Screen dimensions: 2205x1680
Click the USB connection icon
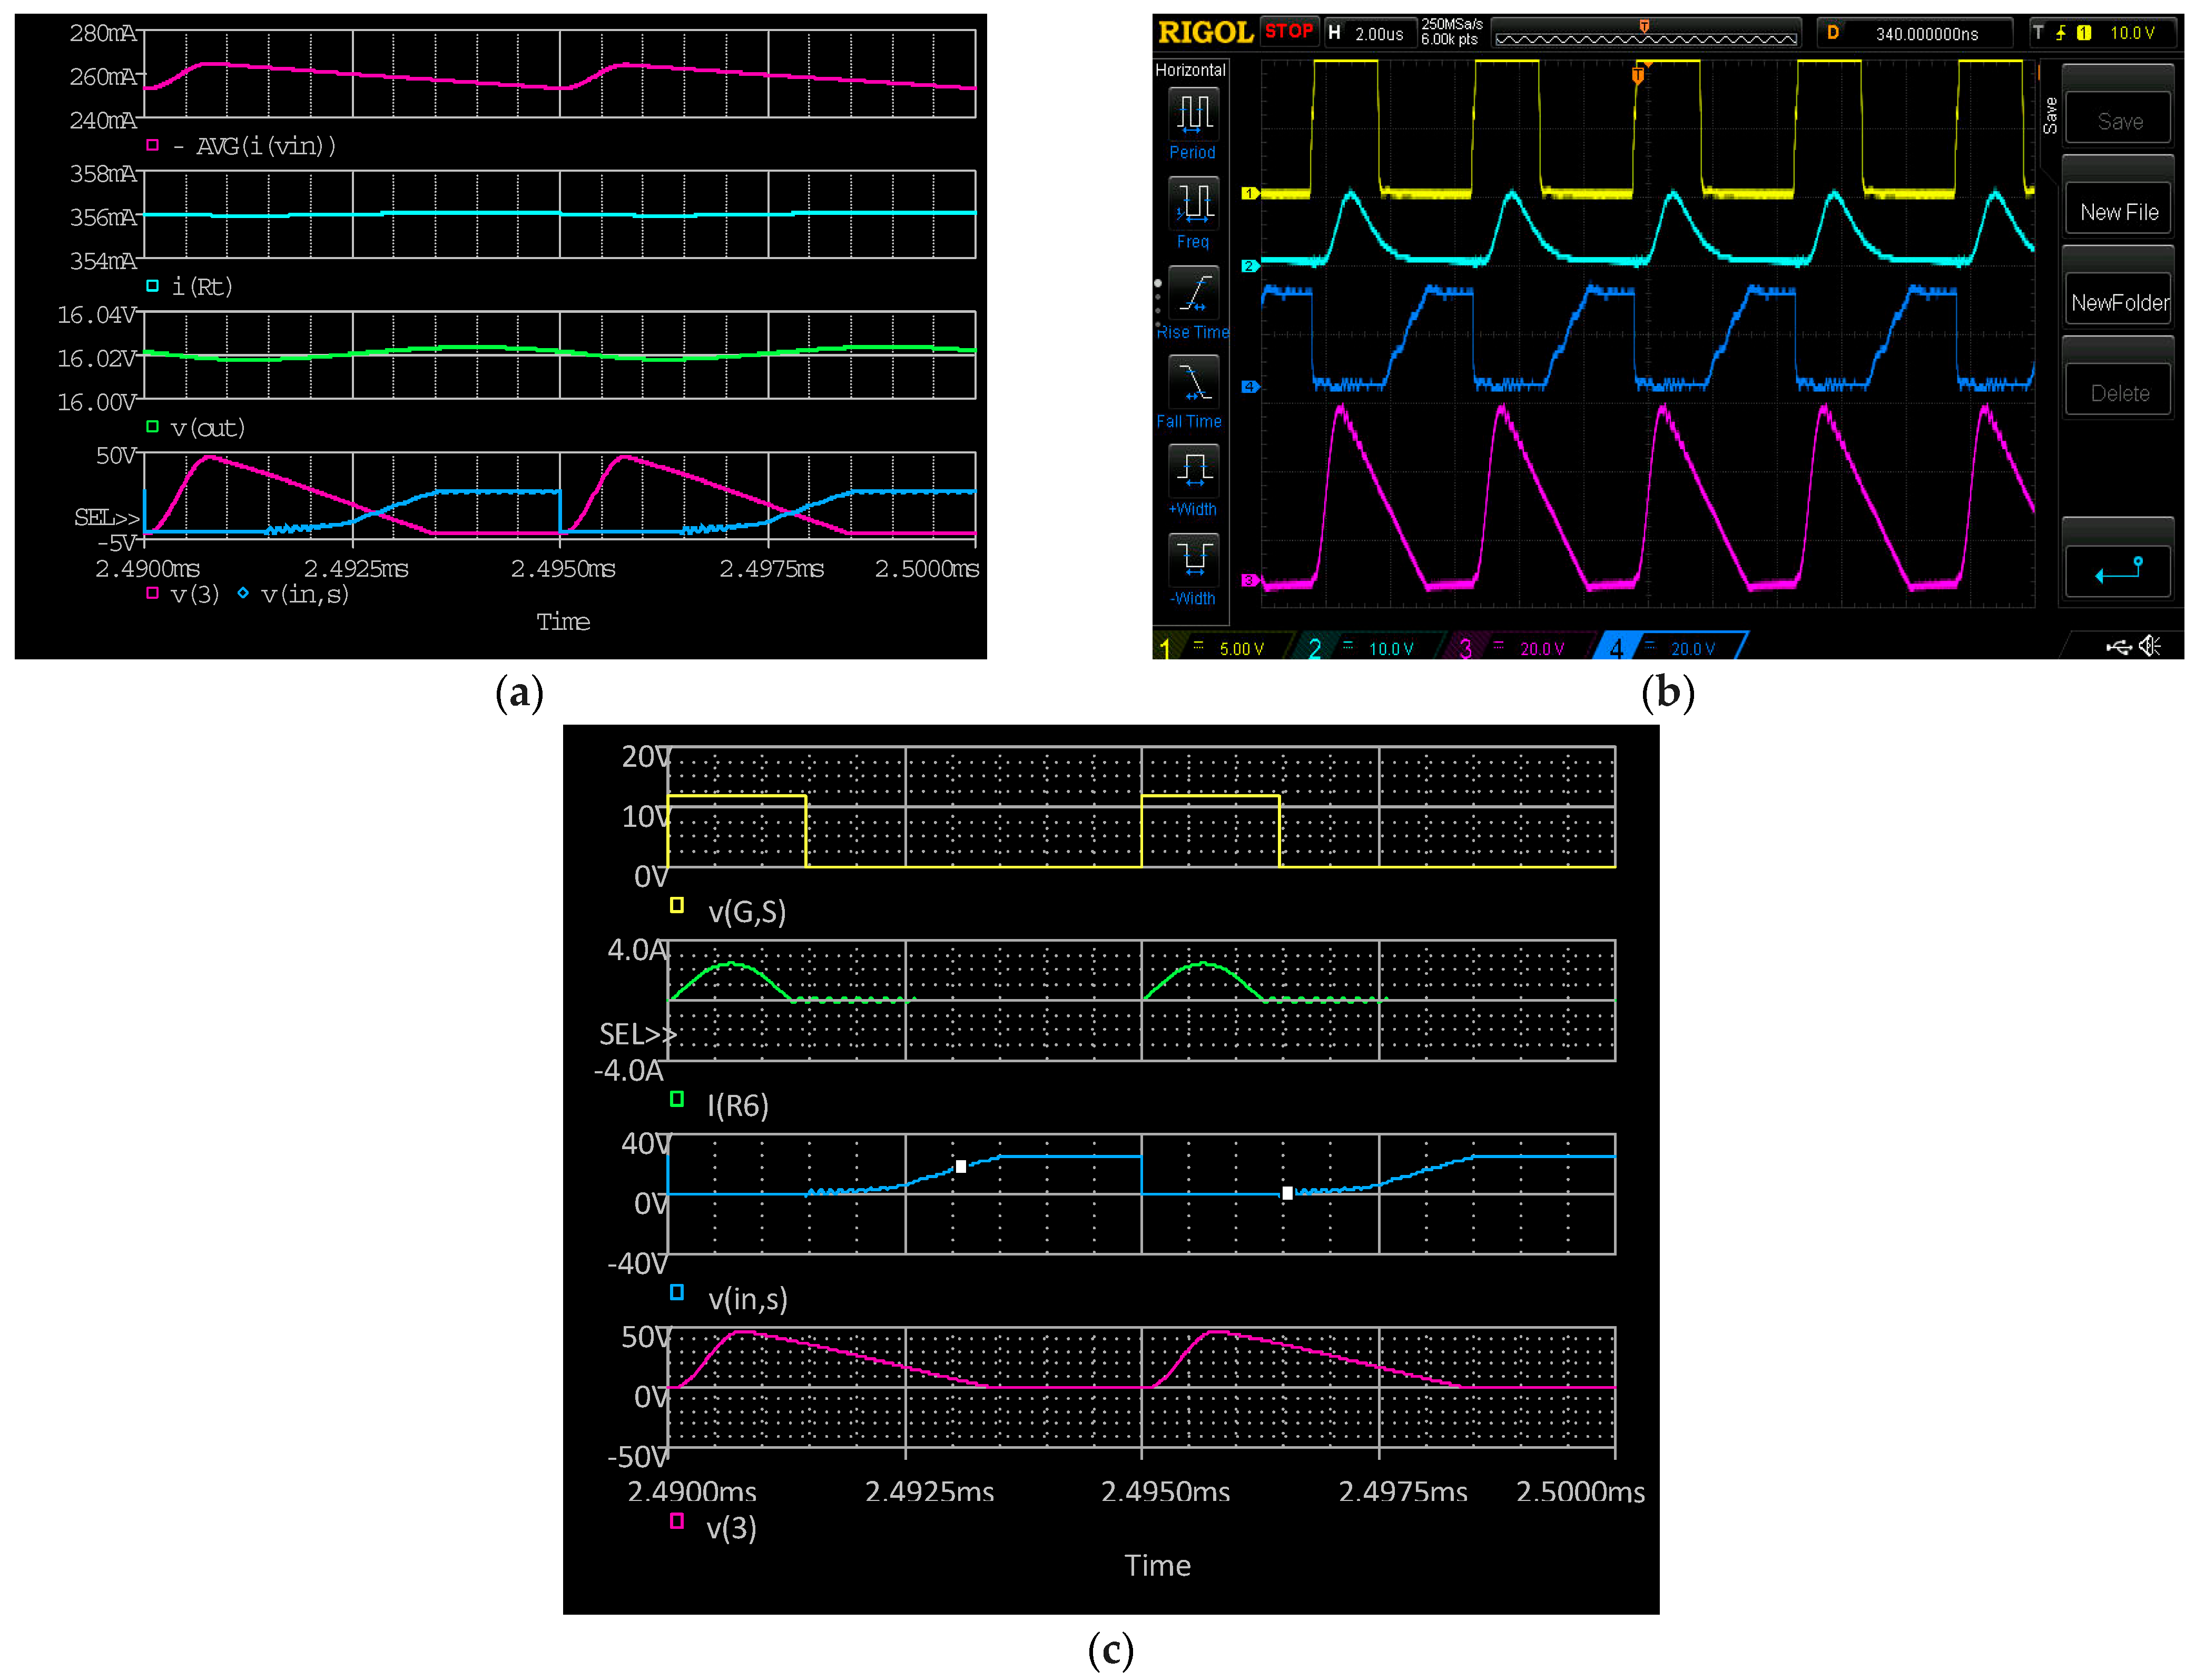click(2118, 647)
